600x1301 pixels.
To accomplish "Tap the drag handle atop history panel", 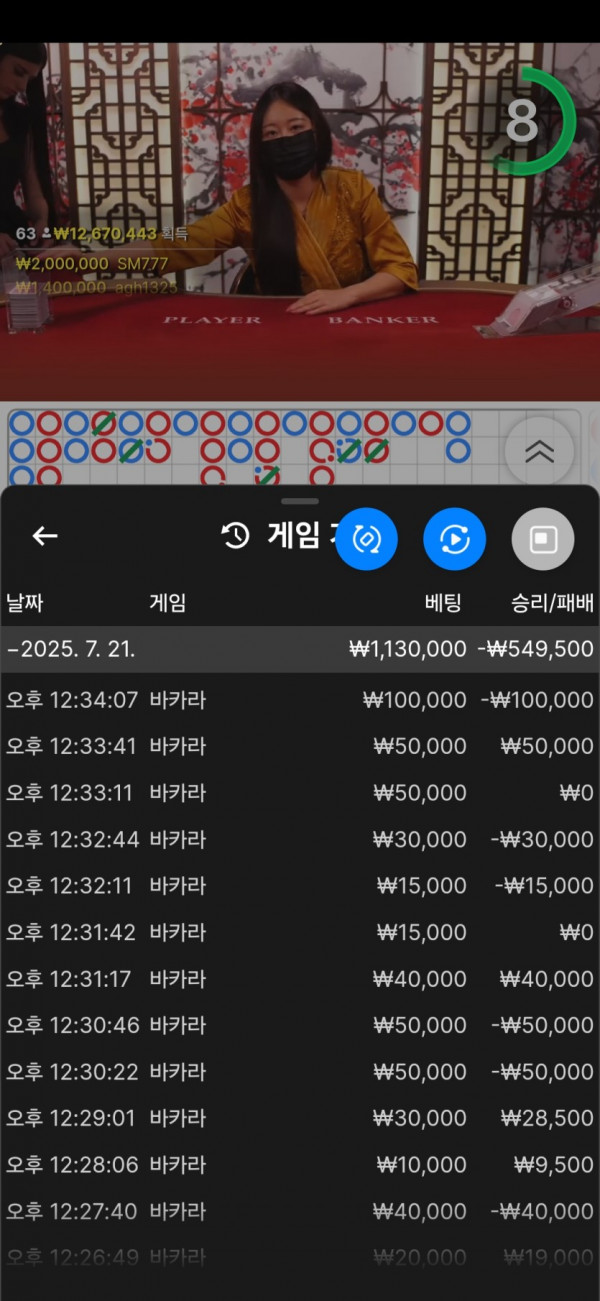I will 300,501.
